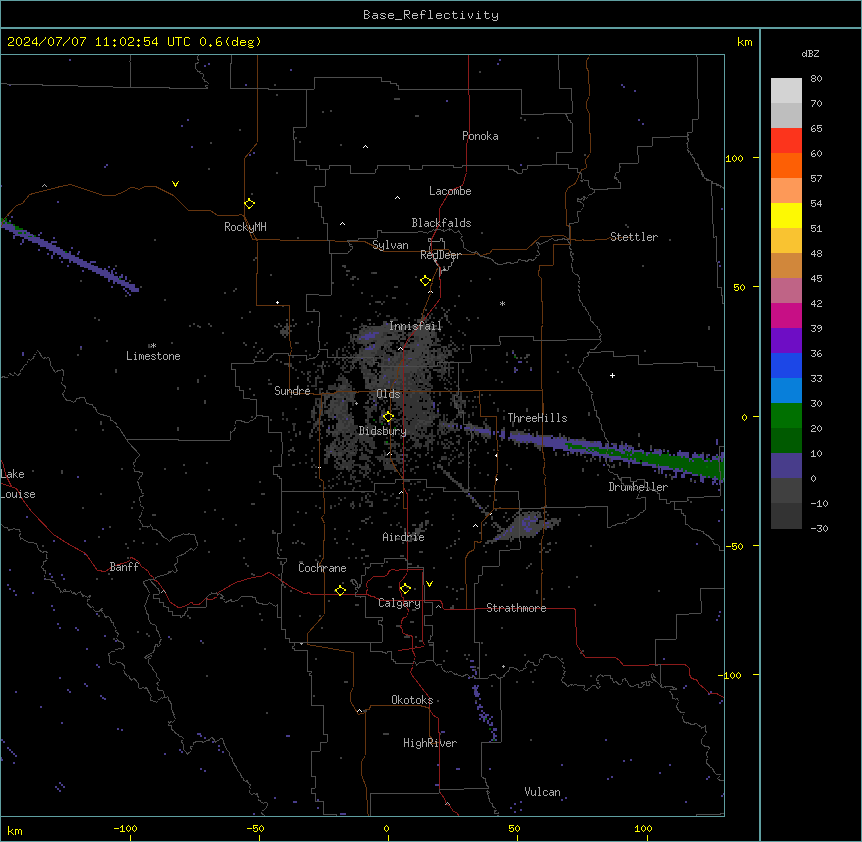Viewport: 862px width, 842px height.
Task: Click the Cochrane town label
Action: 322,568
